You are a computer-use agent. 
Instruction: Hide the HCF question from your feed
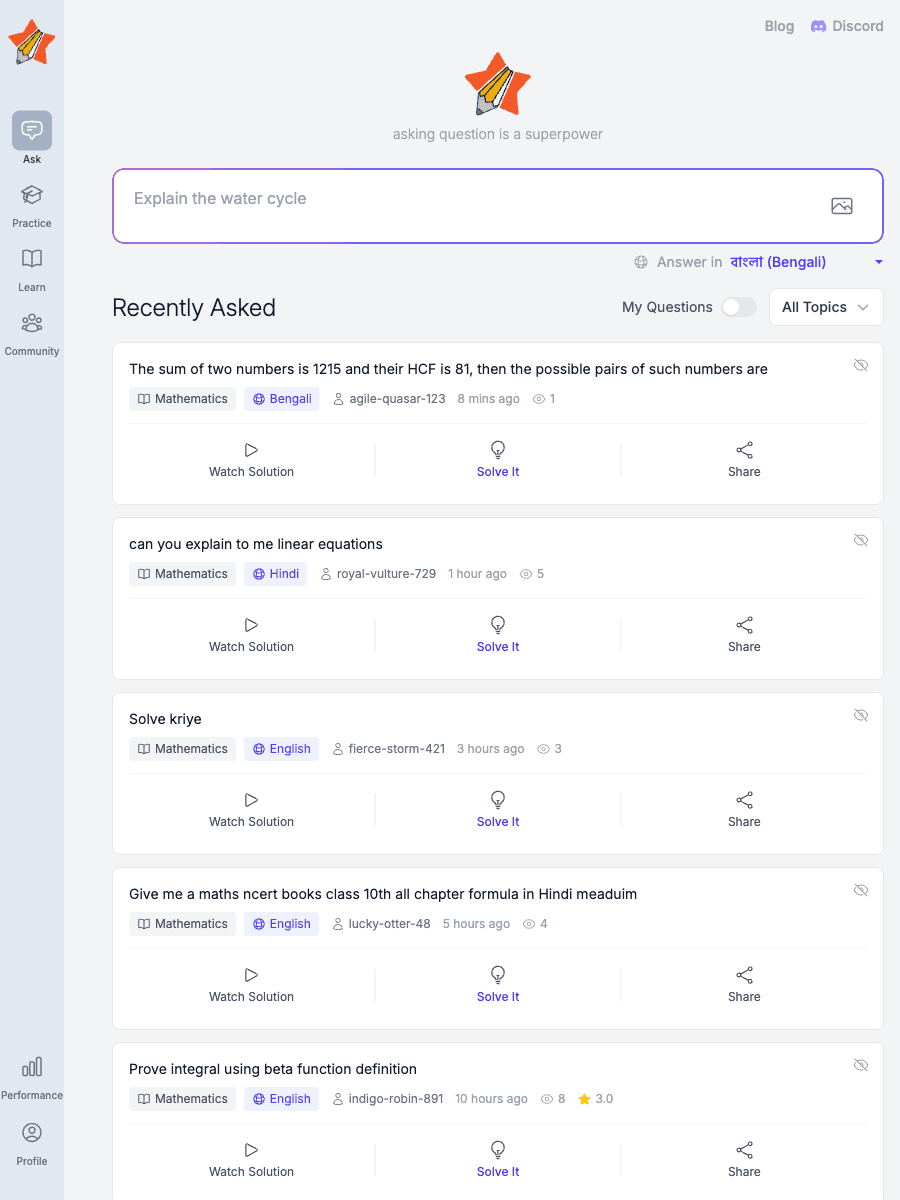pyautogui.click(x=861, y=365)
